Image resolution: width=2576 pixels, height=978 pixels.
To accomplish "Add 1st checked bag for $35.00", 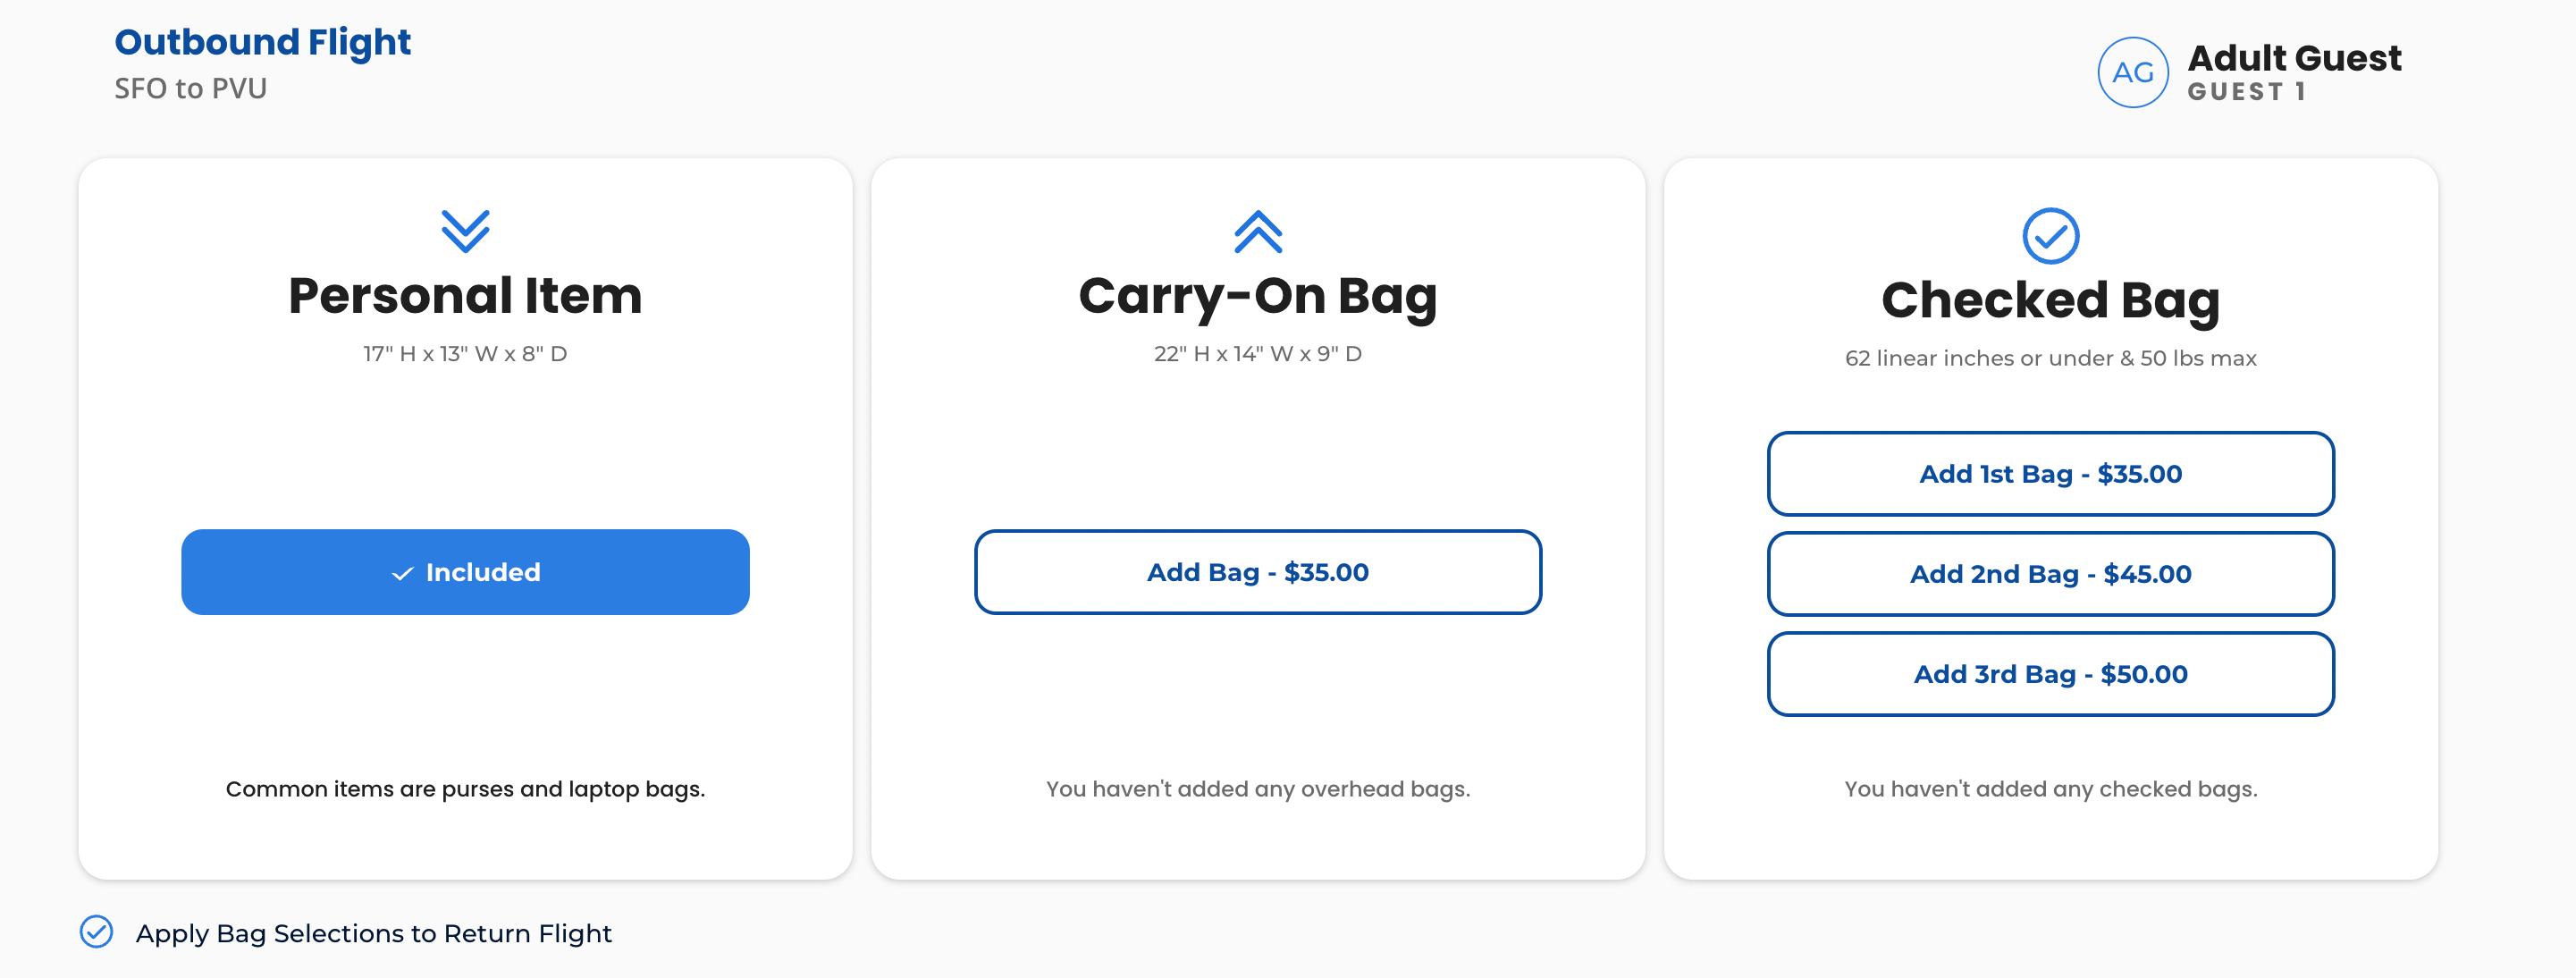I will pos(2050,474).
